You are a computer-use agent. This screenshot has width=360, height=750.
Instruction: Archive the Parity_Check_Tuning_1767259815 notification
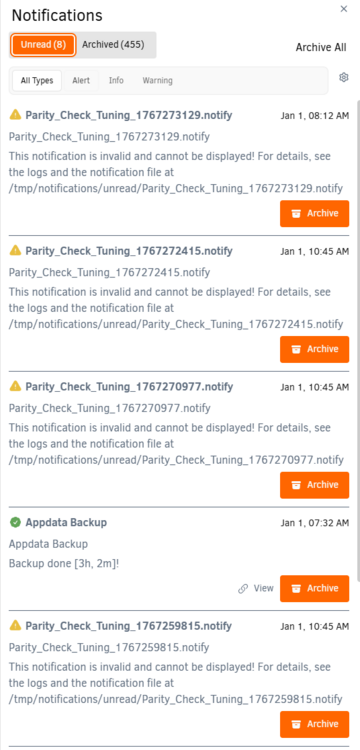315,724
